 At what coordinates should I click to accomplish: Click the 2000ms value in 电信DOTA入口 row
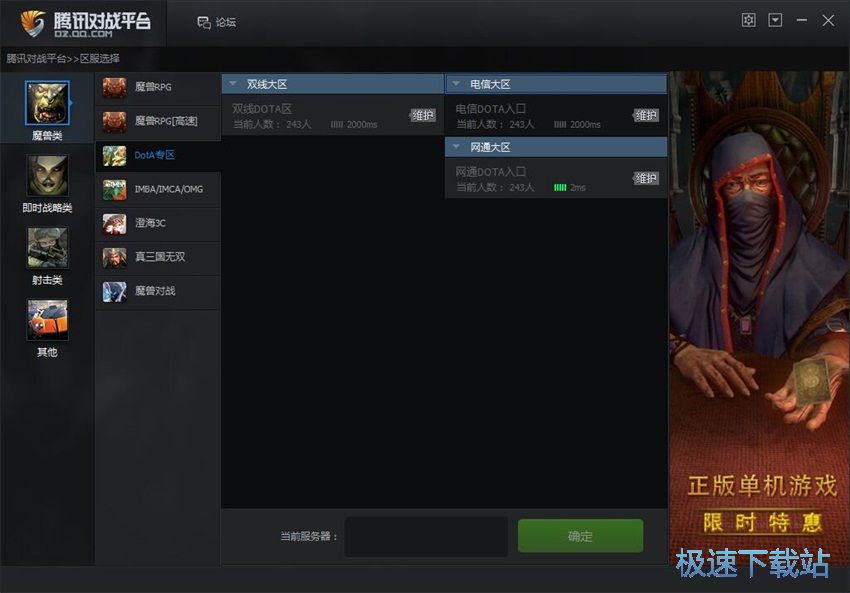click(x=585, y=125)
